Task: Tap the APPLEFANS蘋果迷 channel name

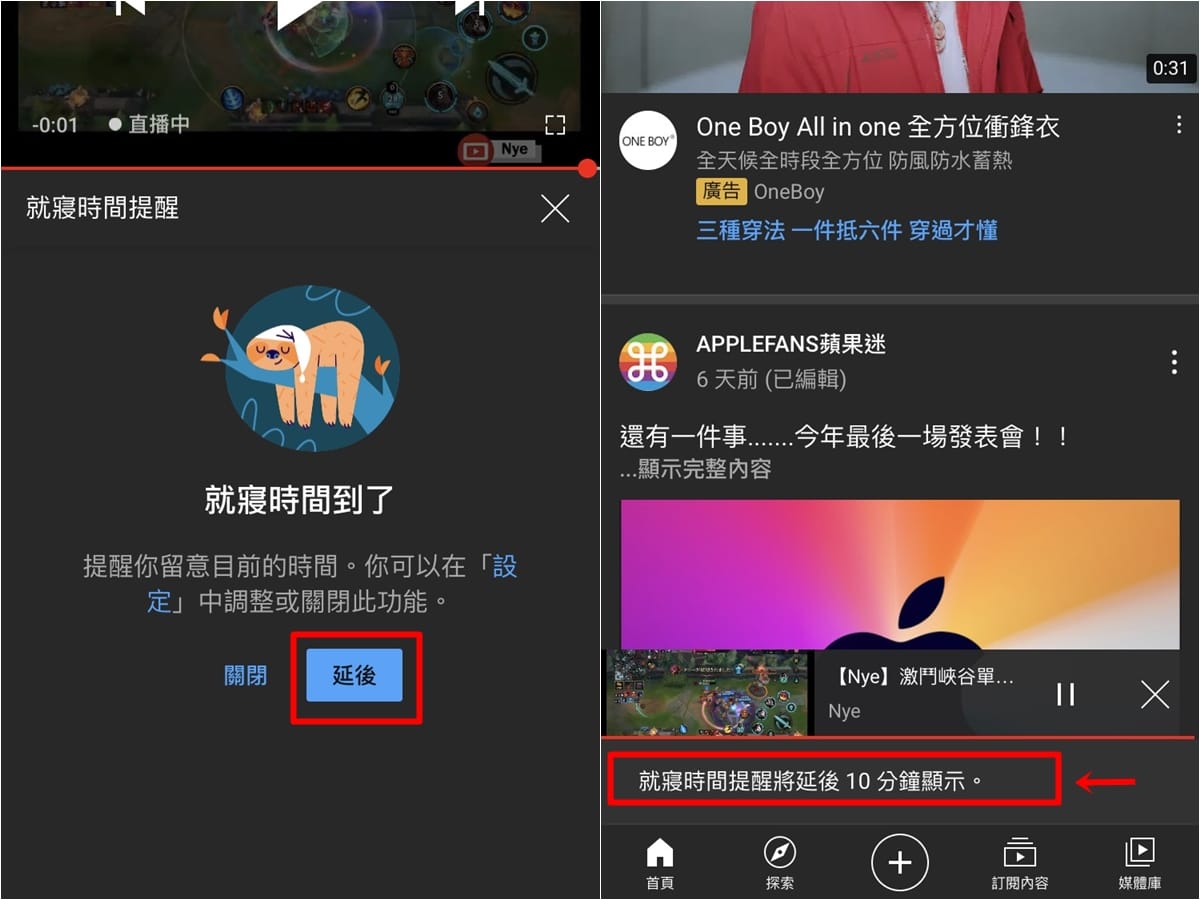Action: (791, 345)
